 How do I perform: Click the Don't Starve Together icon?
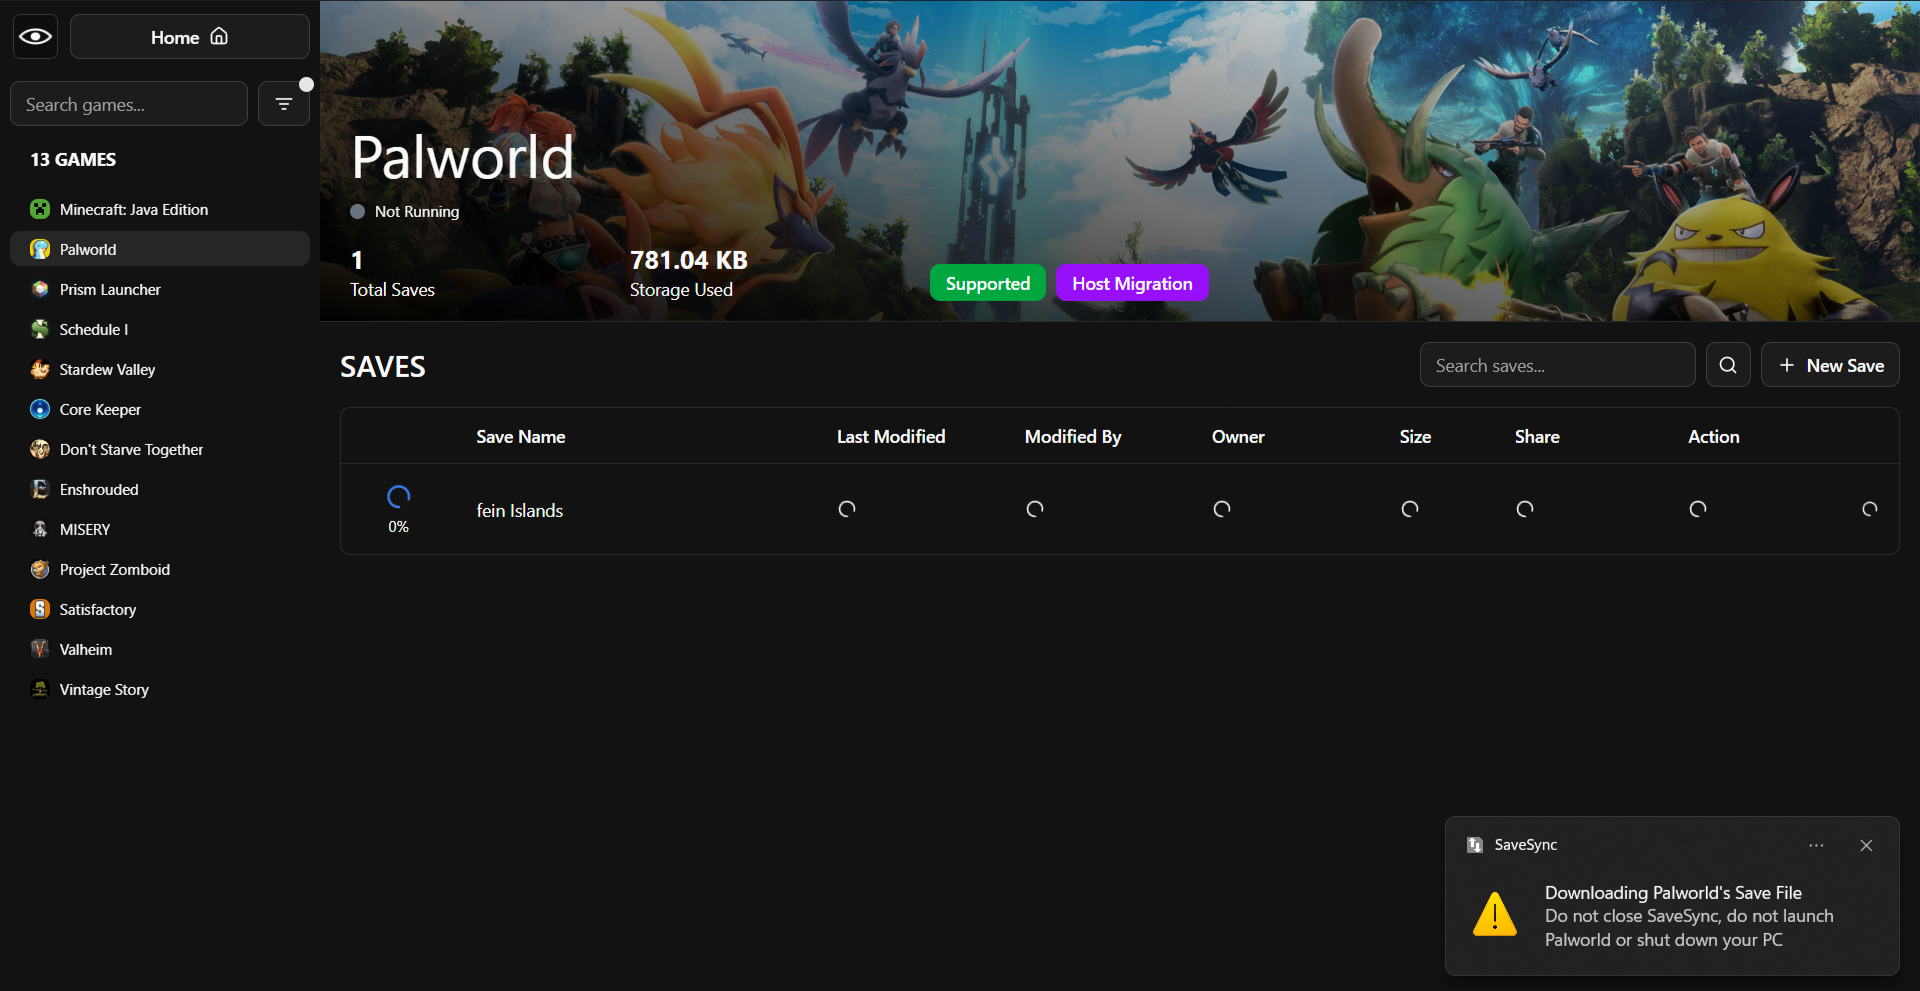pos(40,449)
